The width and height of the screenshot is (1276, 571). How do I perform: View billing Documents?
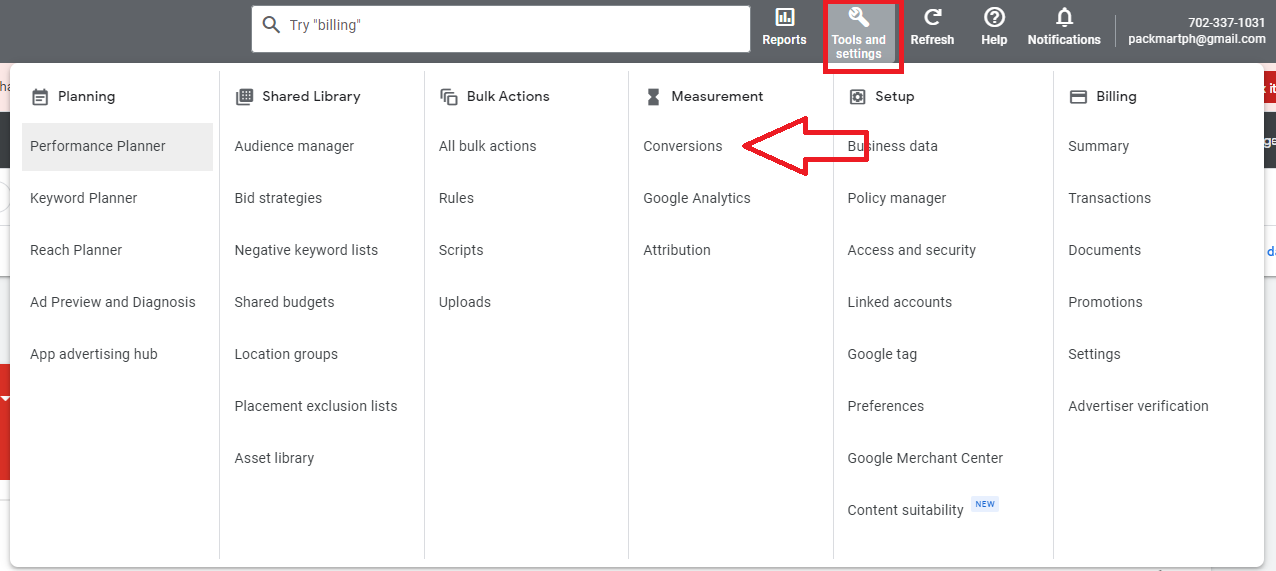pos(1104,250)
